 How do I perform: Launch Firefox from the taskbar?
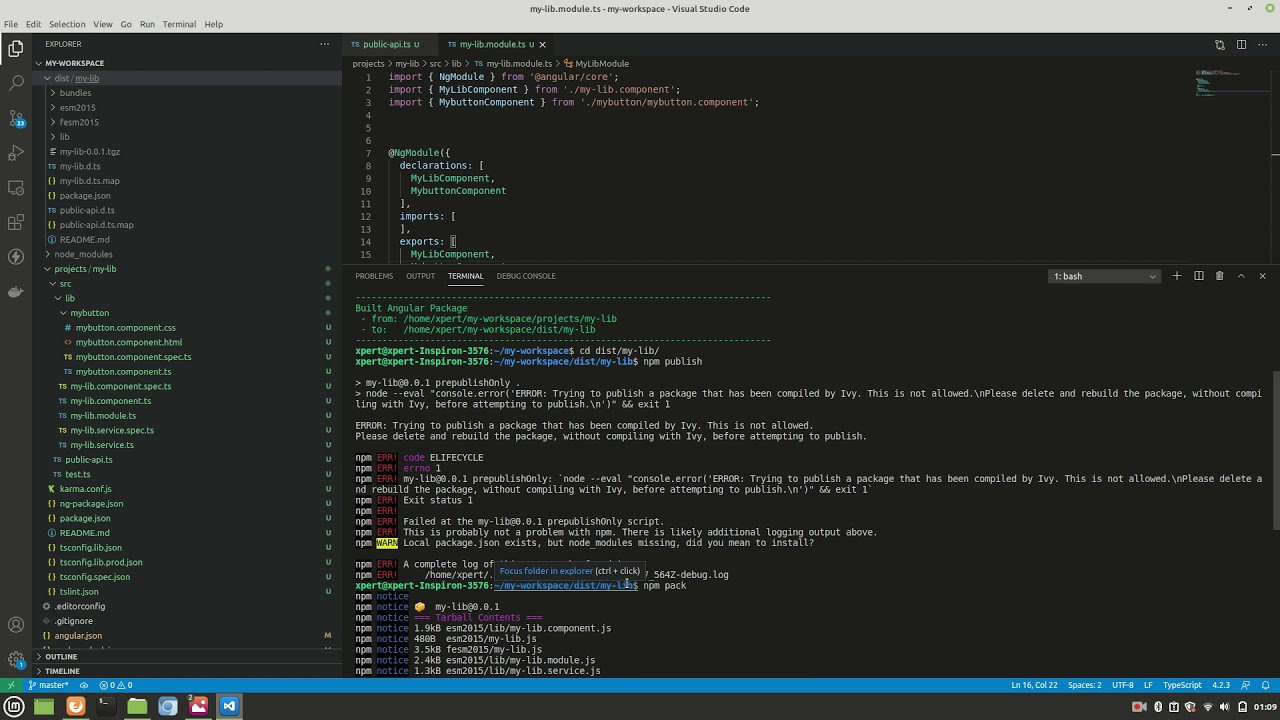coord(75,706)
